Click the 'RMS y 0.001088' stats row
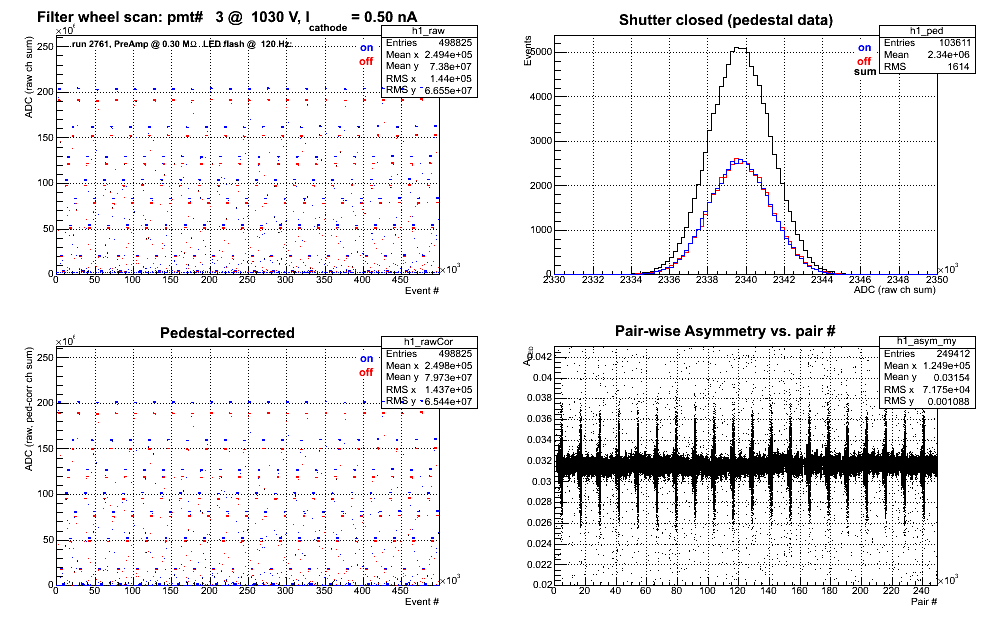This screenshot has width=996, height=622. coord(927,401)
